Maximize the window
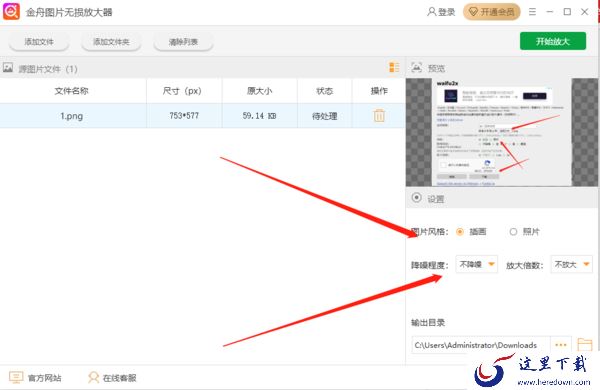Image resolution: width=600 pixels, height=390 pixels. pyautogui.click(x=567, y=12)
